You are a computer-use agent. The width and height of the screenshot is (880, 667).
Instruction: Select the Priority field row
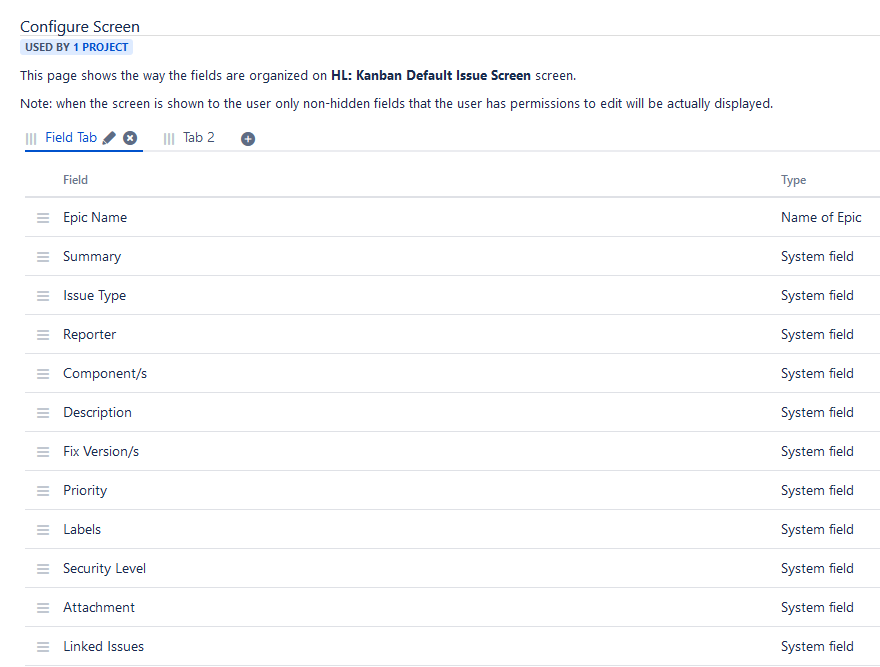click(85, 490)
